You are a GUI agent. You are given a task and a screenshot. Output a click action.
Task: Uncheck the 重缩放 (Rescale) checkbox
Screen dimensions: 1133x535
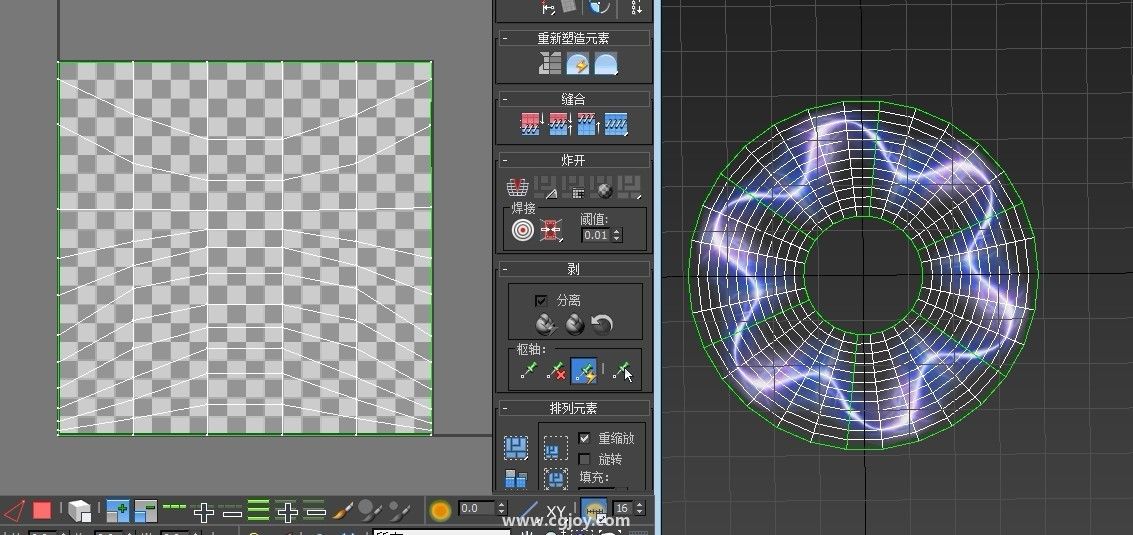[x=585, y=438]
